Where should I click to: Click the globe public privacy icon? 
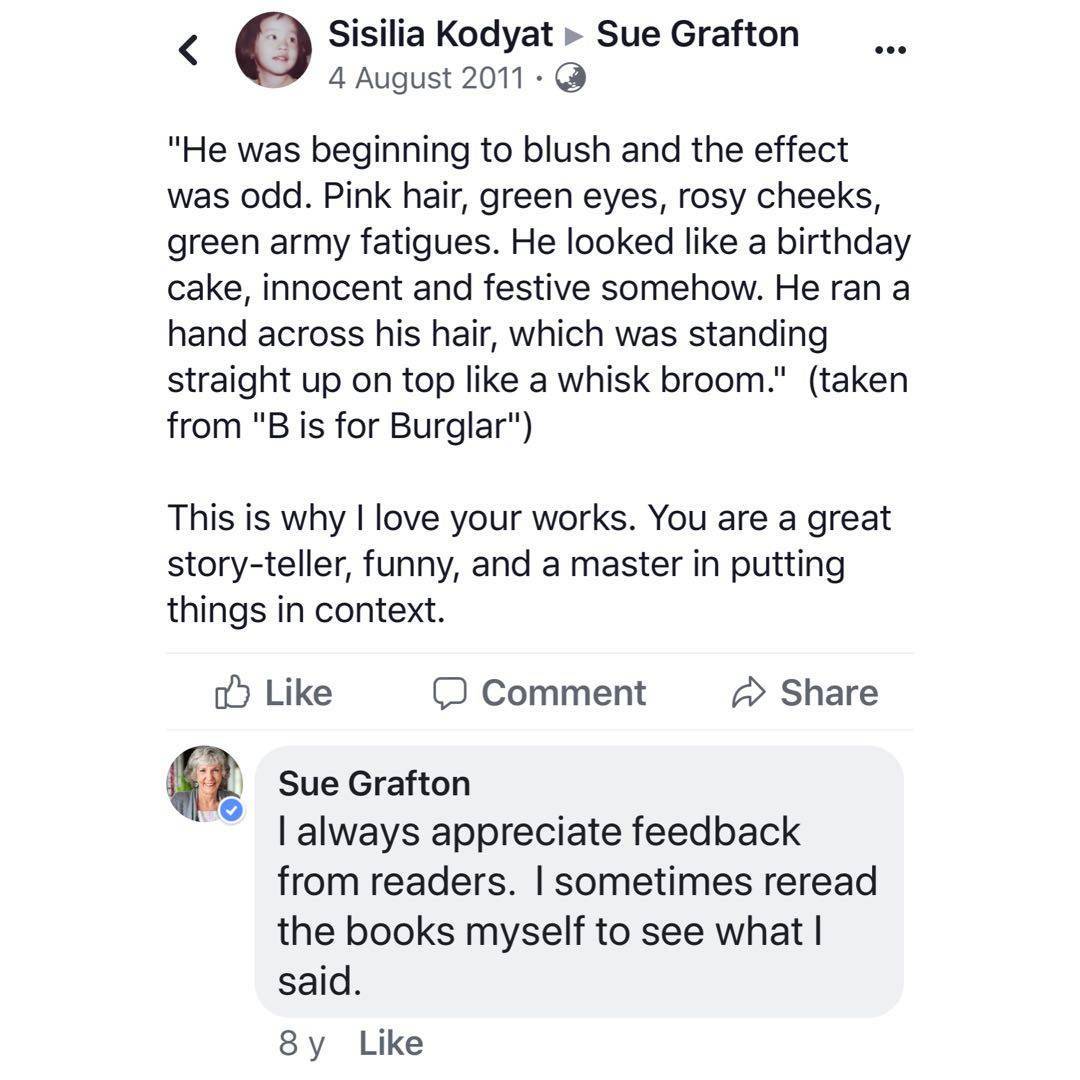(x=570, y=78)
